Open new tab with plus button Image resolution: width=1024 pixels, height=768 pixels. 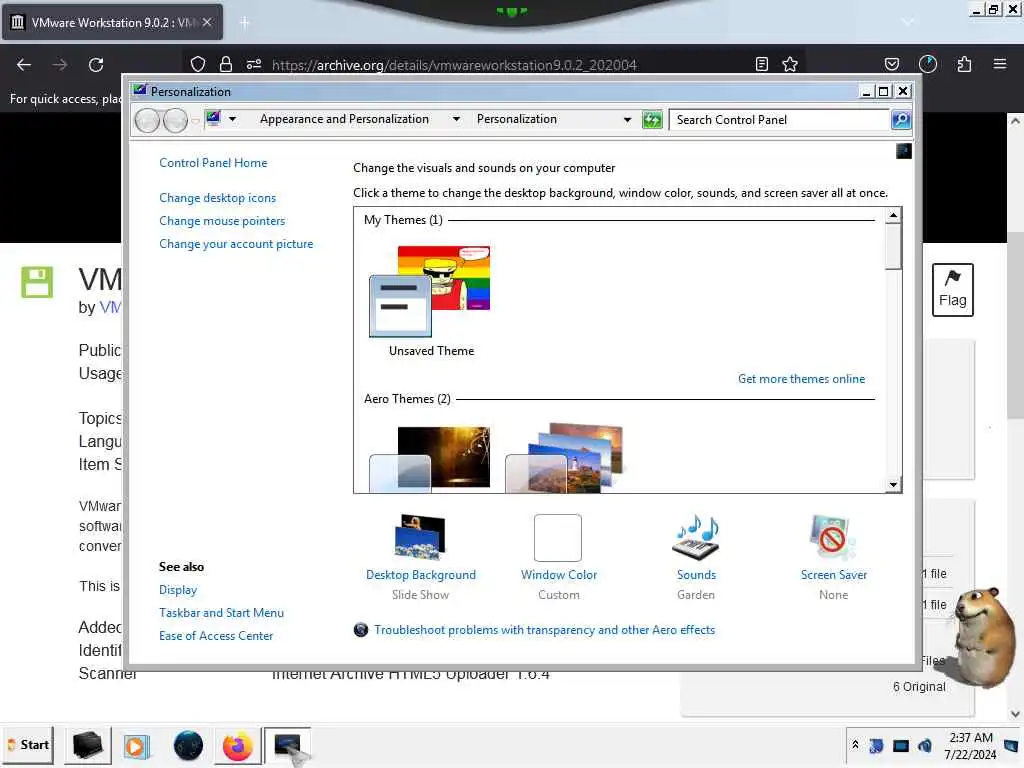click(x=244, y=23)
